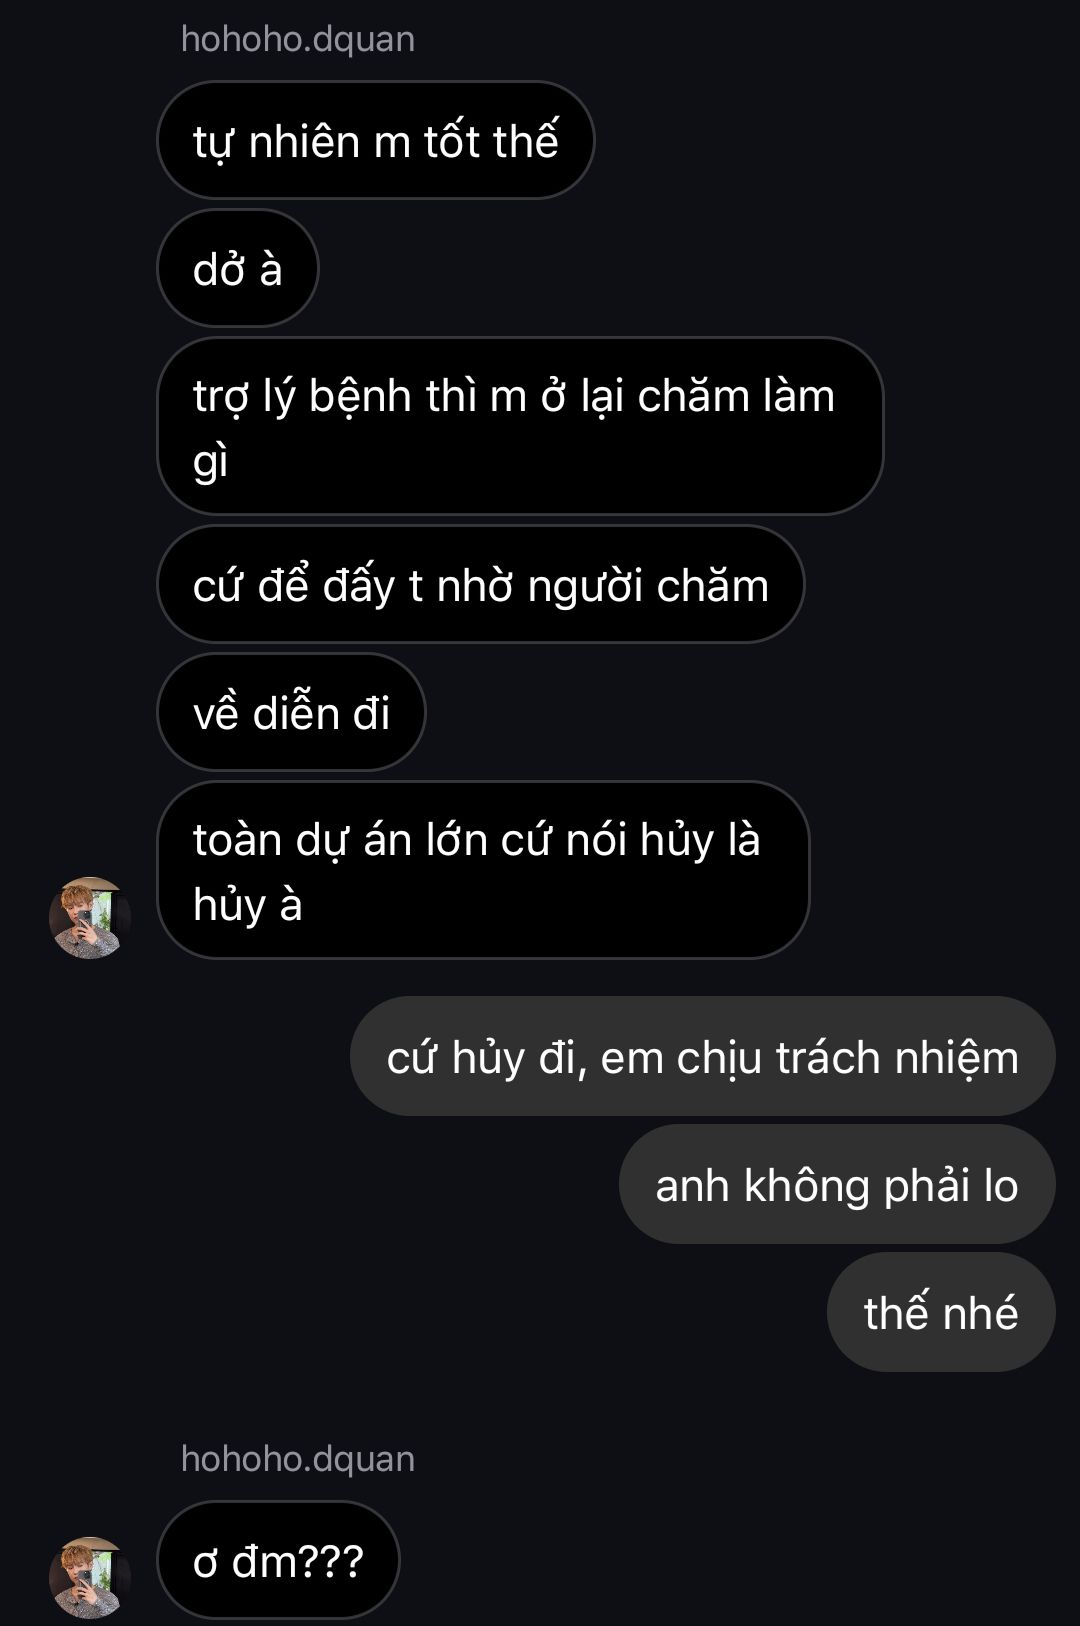1080x1626 pixels.
Task: Open the top hohoho.dquan username label
Action: [x=298, y=39]
